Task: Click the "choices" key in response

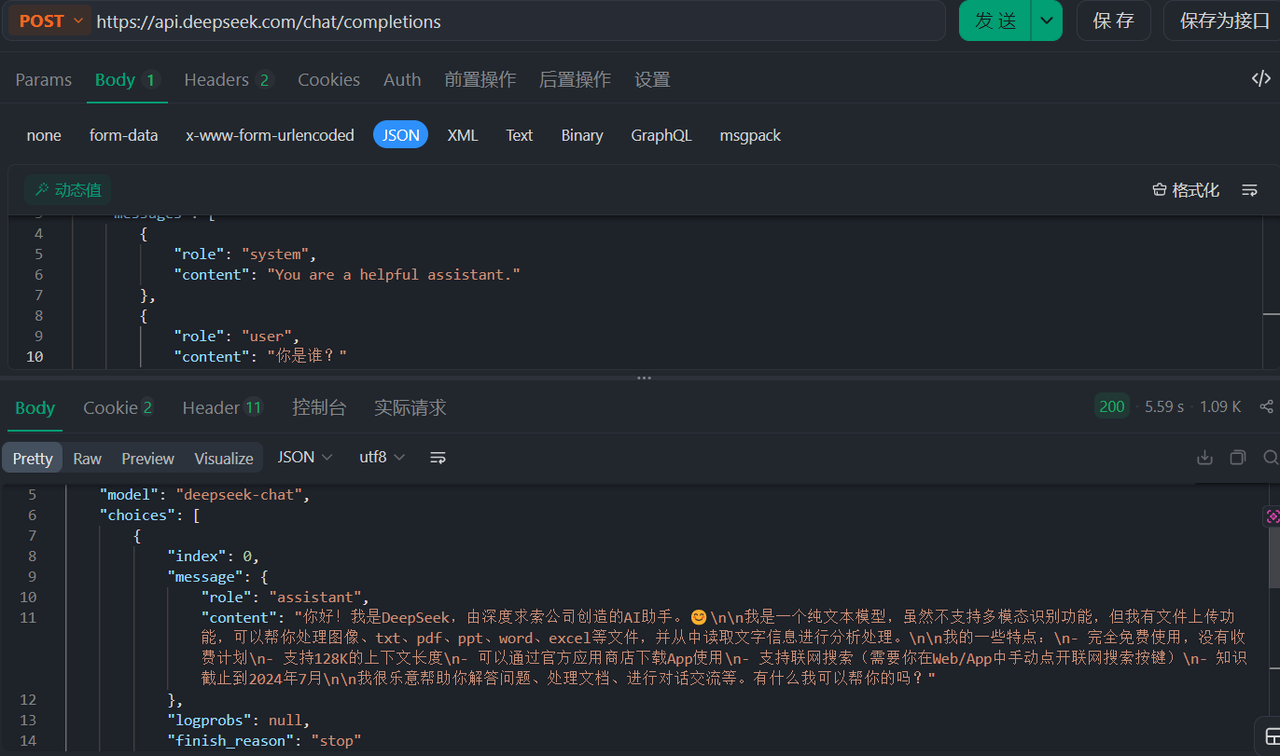Action: (x=137, y=515)
